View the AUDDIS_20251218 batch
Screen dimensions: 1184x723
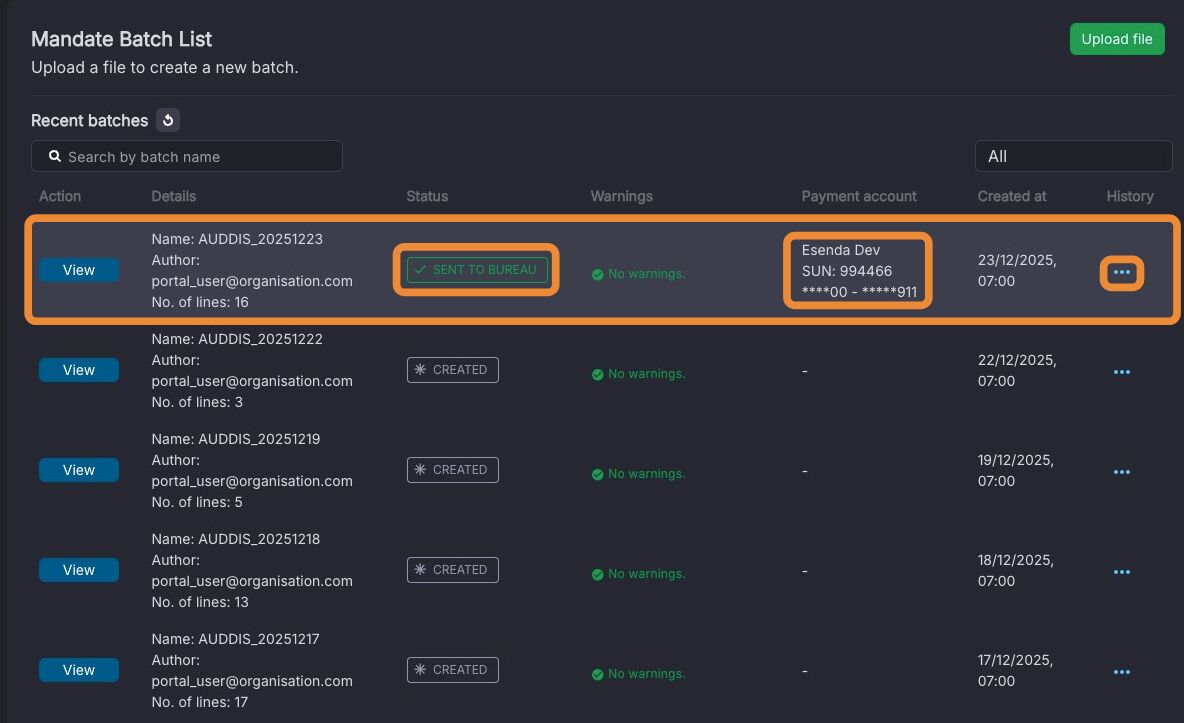79,570
